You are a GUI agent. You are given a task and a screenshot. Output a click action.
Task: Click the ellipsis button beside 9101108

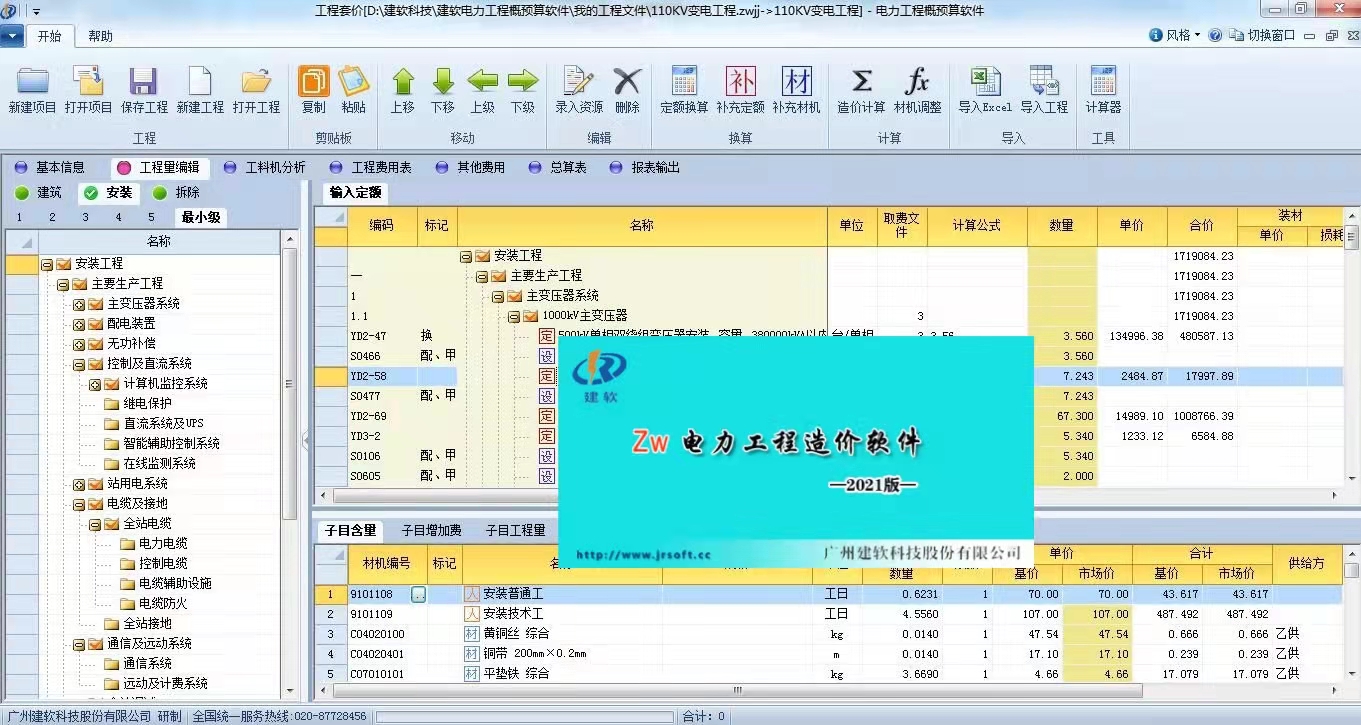(418, 594)
